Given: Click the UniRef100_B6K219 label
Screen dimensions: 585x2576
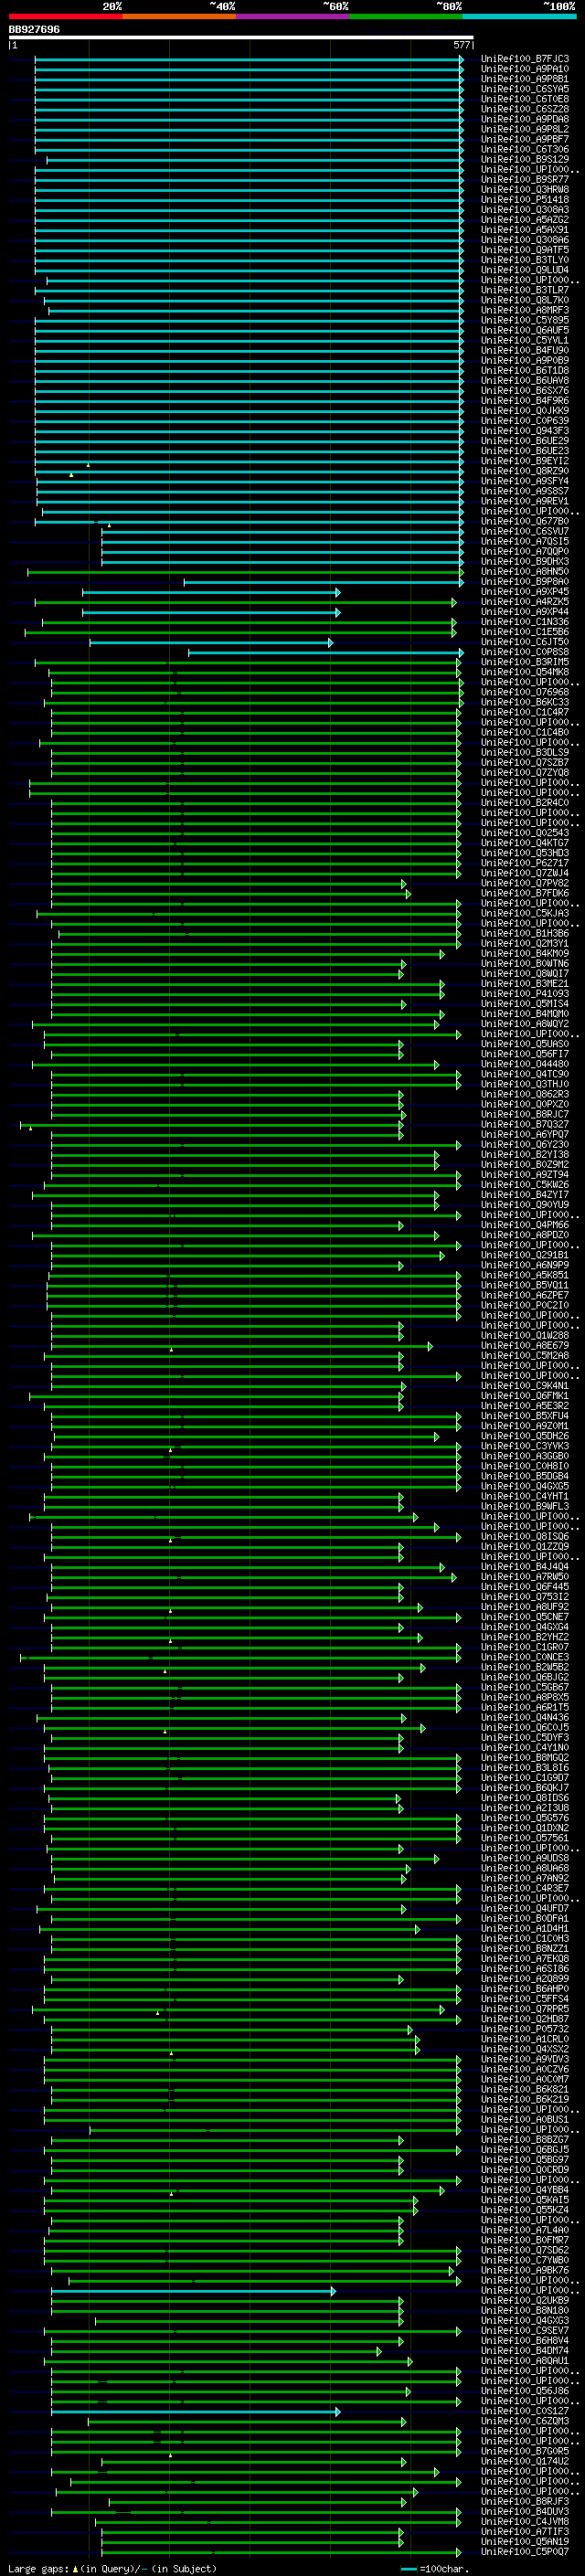Looking at the screenshot, I should tap(524, 2100).
